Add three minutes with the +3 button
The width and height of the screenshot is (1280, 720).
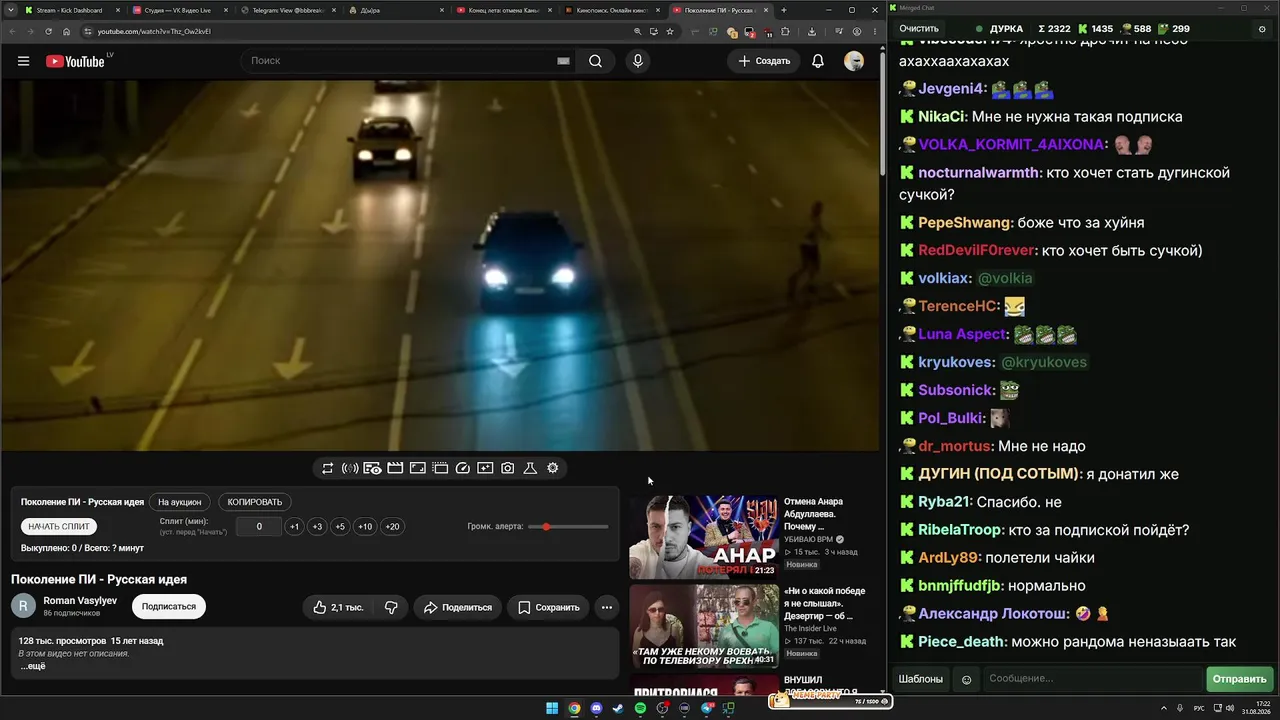[x=317, y=527]
